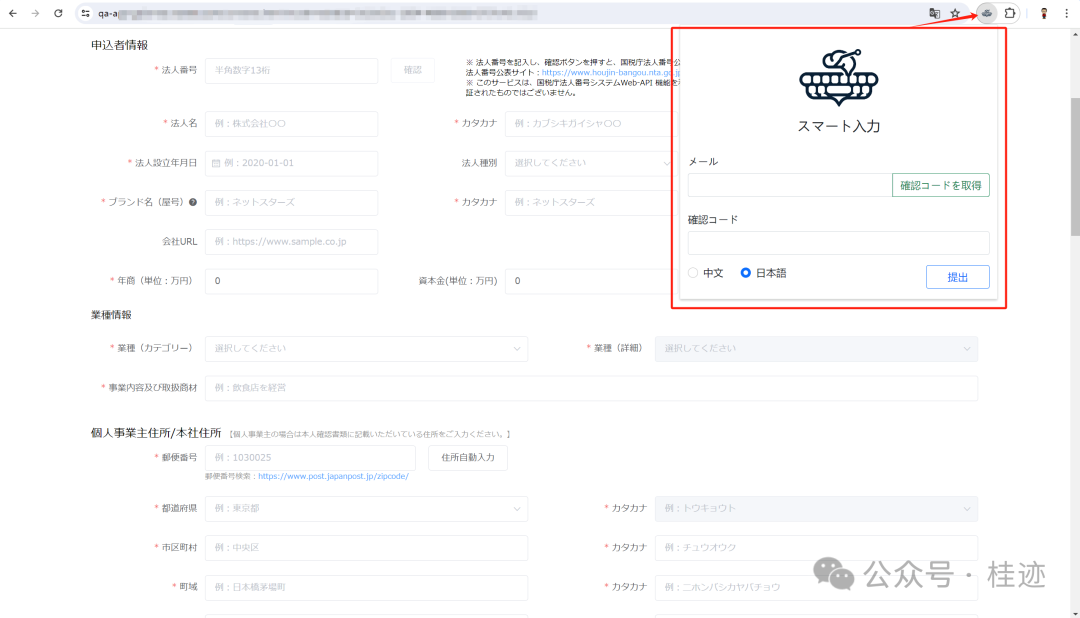Click the Chrome profile avatar icon
The image size is (1080, 618).
click(1044, 15)
